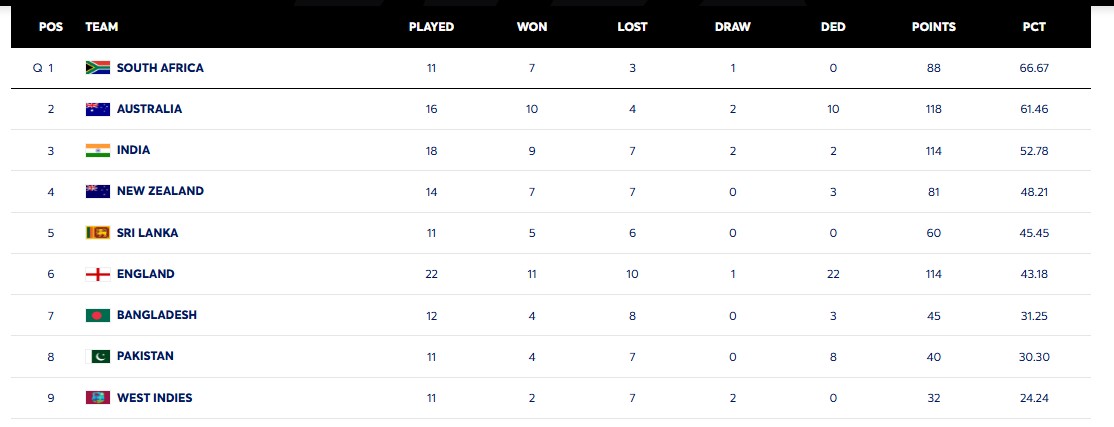The image size is (1114, 427).
Task: Click the Sri Lanka flag icon
Action: [x=97, y=233]
